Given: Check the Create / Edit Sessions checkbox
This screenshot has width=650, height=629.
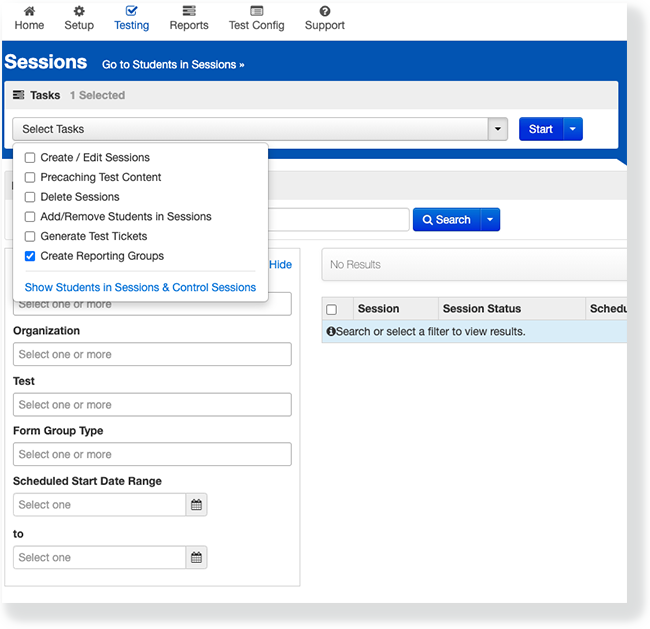Looking at the screenshot, I should pyautogui.click(x=30, y=158).
